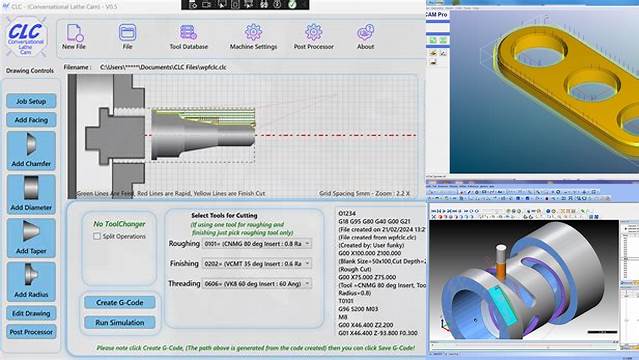Expand the Threading tool dropdown

coord(257,283)
